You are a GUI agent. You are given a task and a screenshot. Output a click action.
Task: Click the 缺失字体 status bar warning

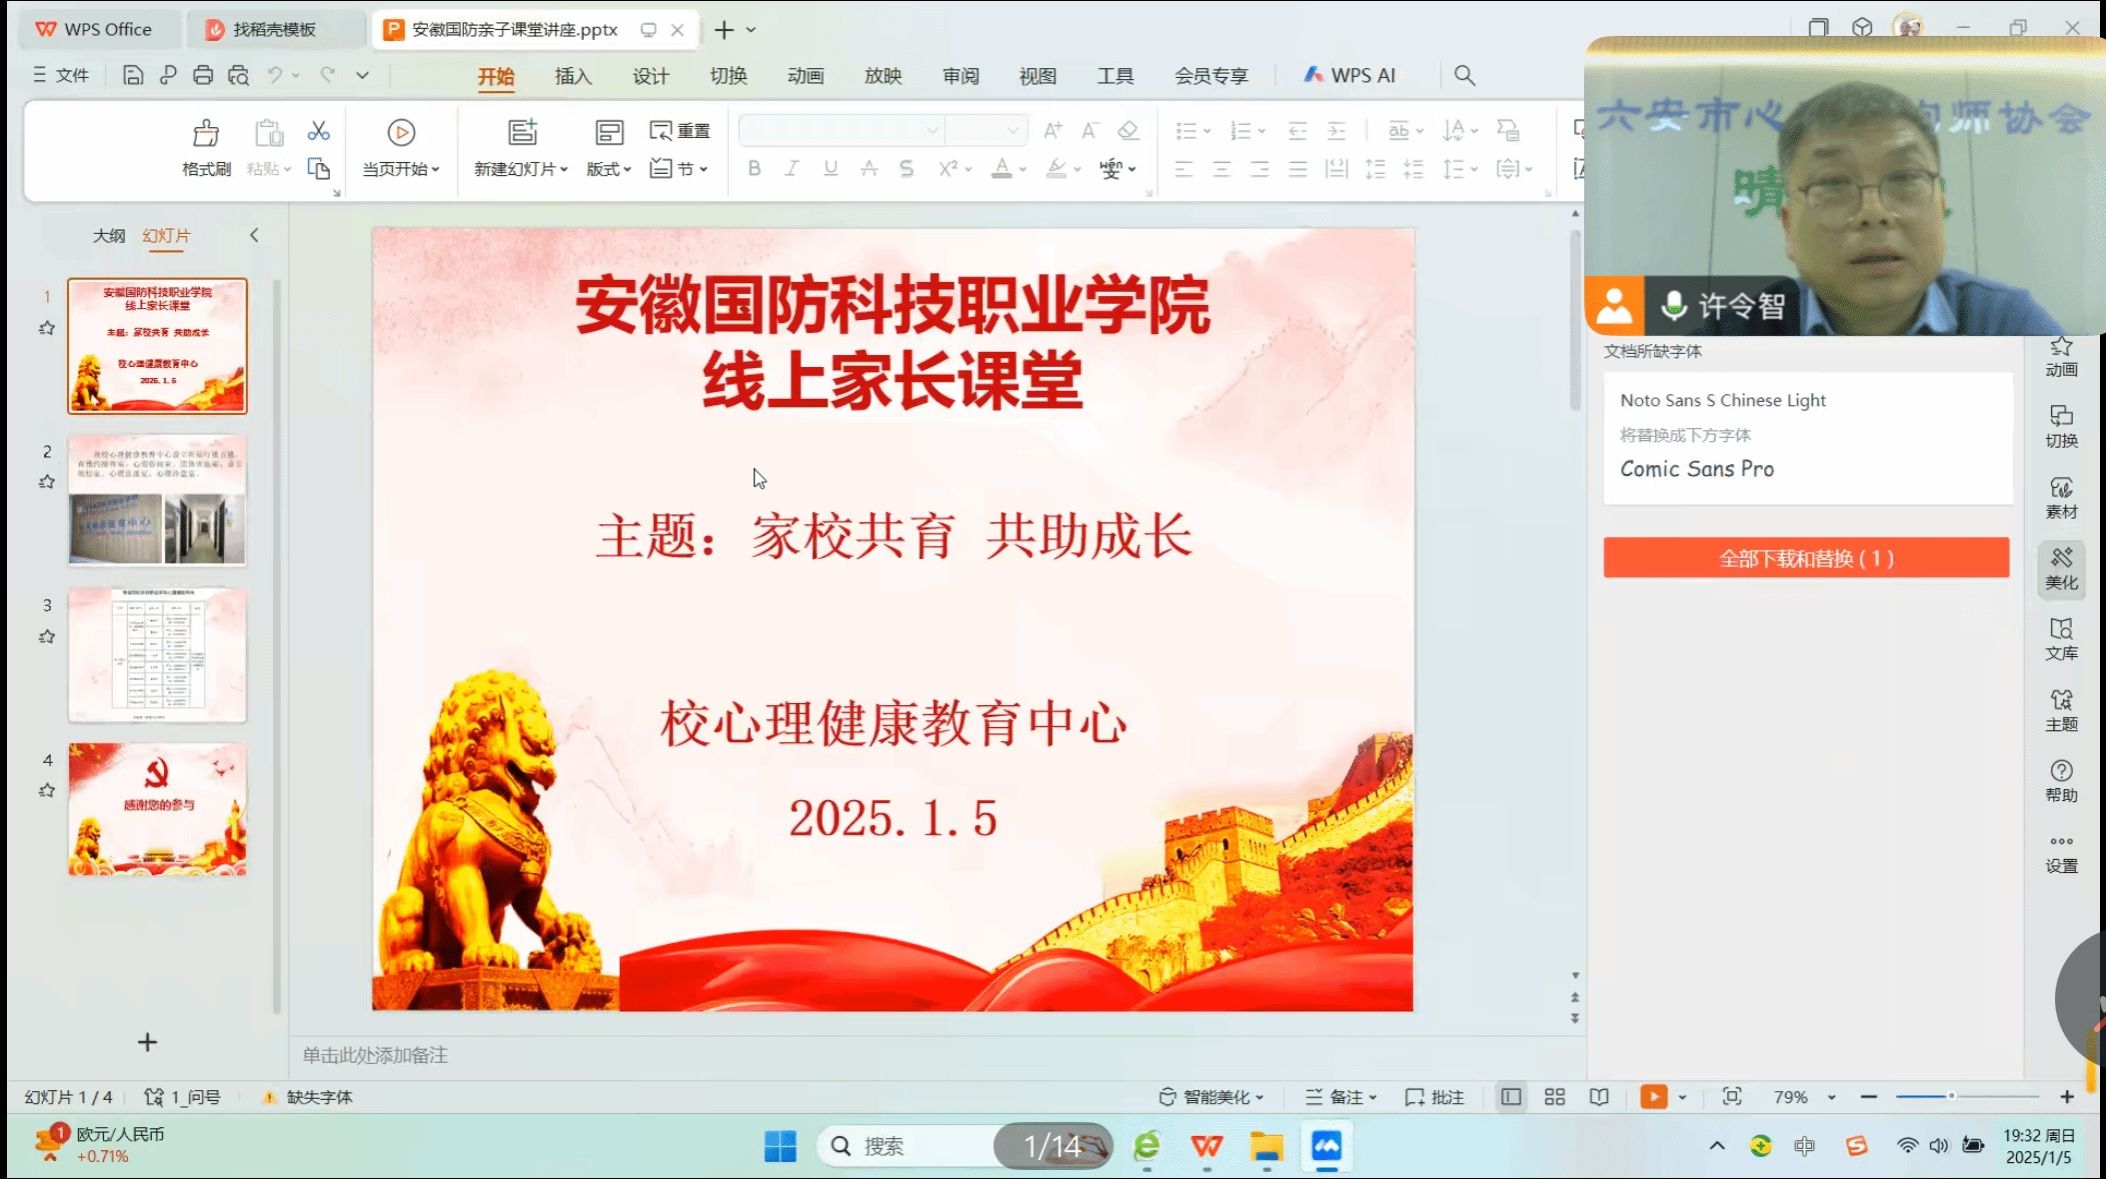[x=309, y=1097]
